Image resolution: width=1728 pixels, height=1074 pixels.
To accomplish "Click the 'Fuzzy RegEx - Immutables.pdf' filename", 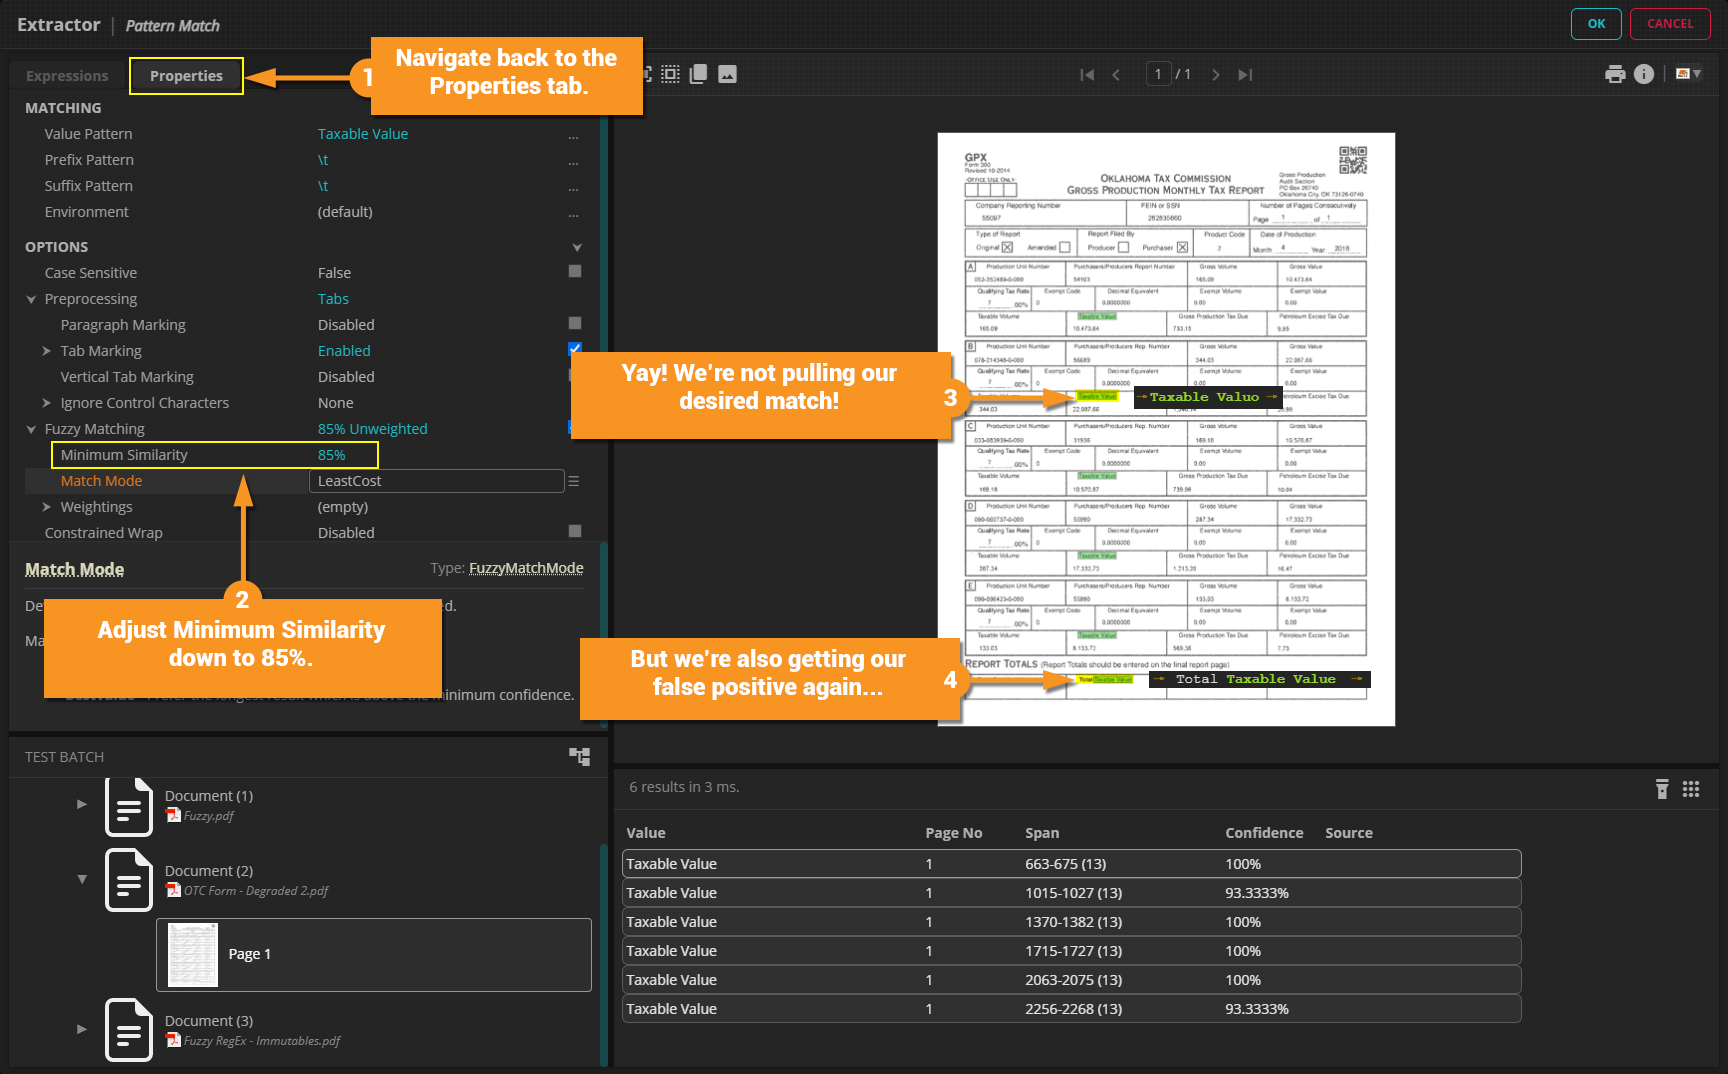I will (262, 1041).
